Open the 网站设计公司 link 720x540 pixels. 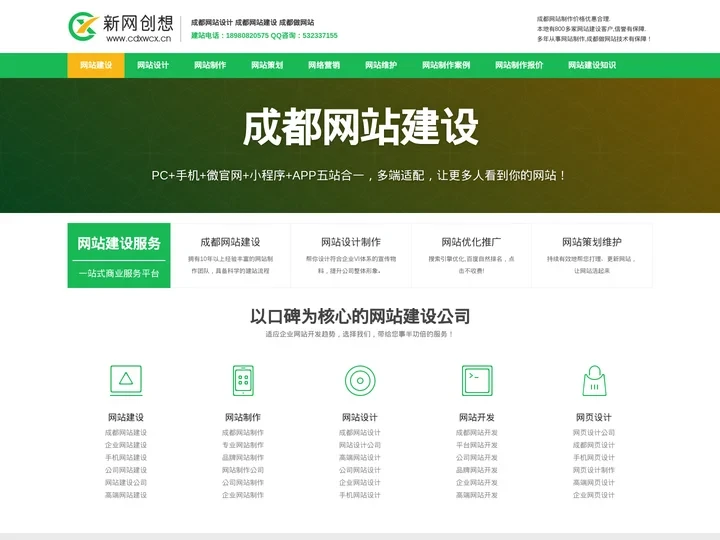360,445
